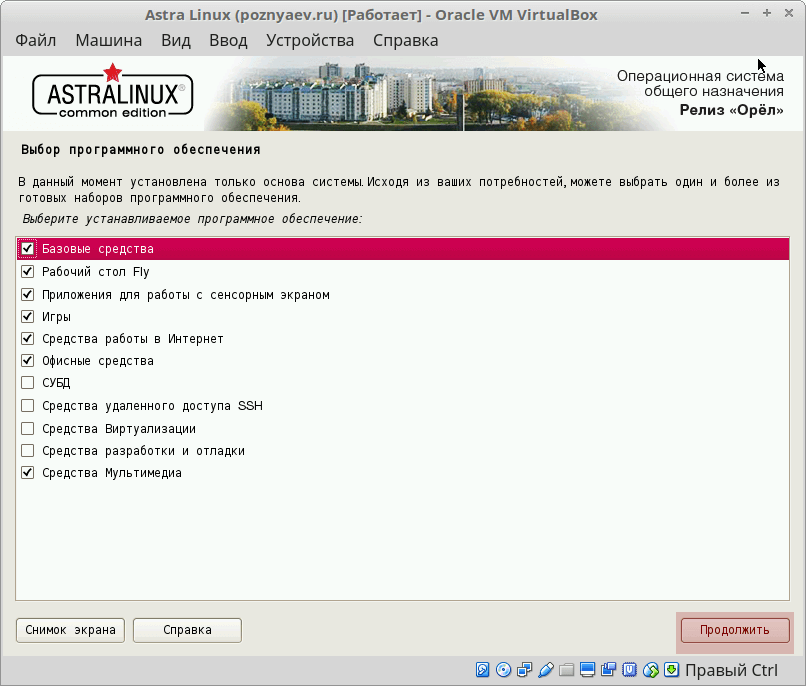Enable Средства удаленного доступа SSH
The width and height of the screenshot is (806, 686).
tap(28, 406)
